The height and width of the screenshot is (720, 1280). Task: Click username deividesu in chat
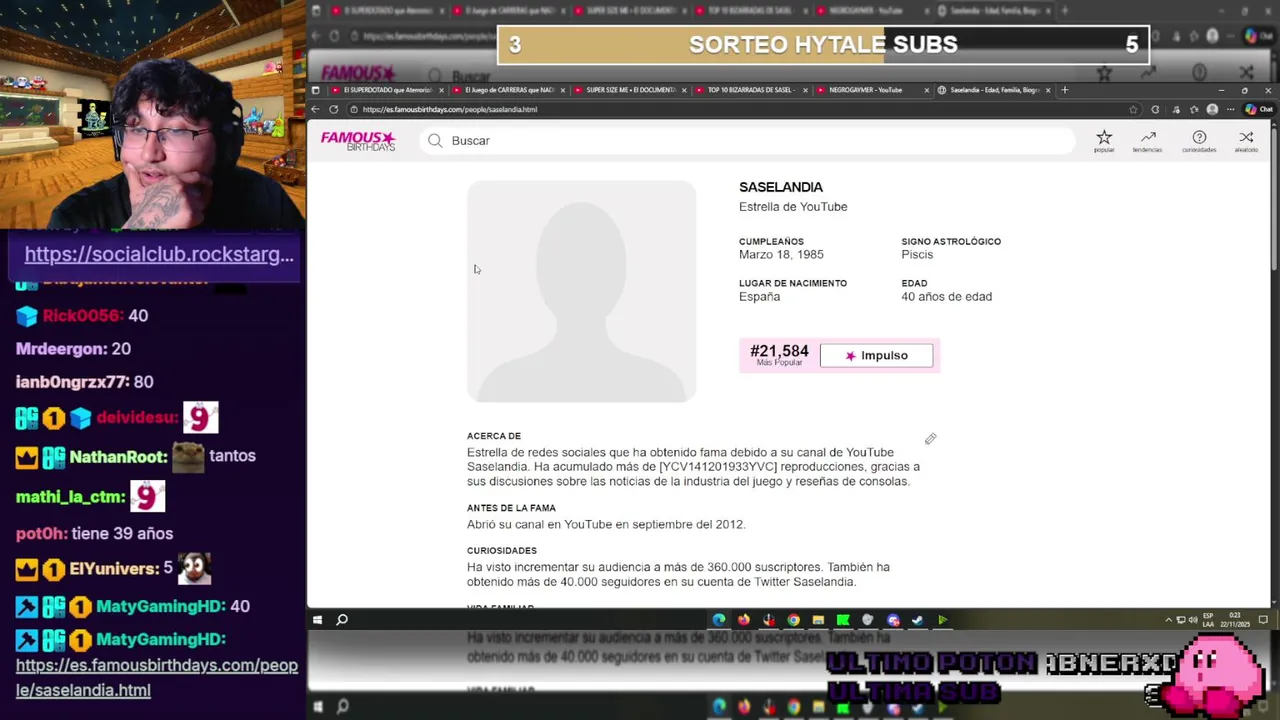pyautogui.click(x=137, y=417)
